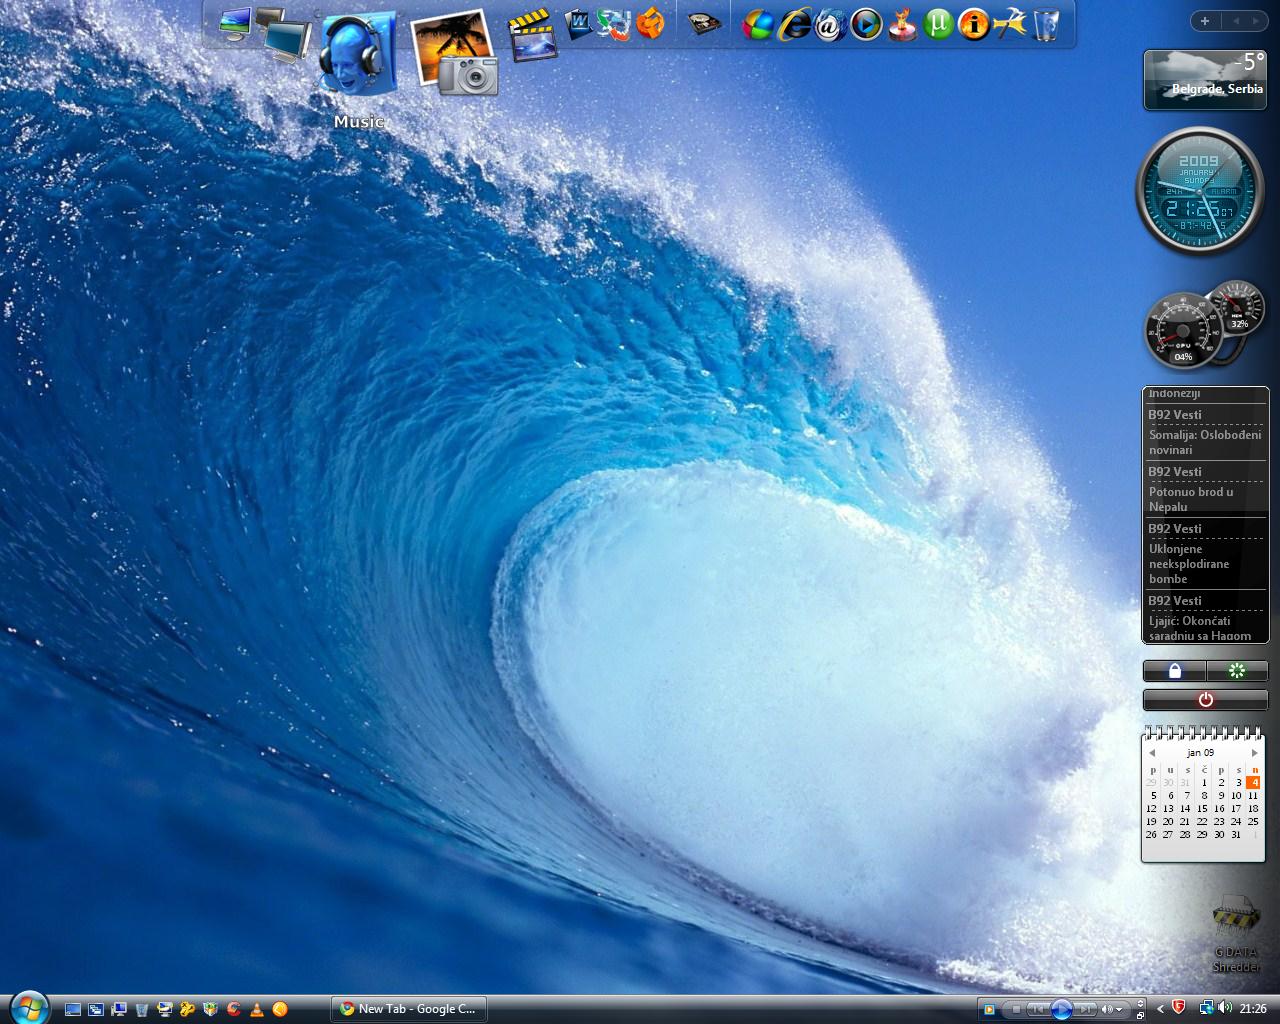
Task: Open the Music folder in the dock
Action: coord(357,55)
